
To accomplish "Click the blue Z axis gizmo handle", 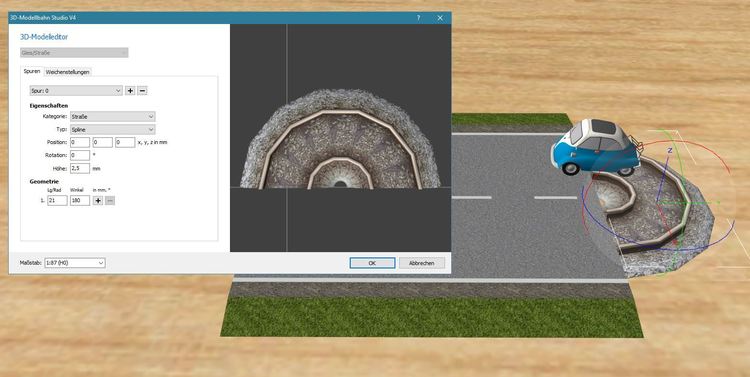I will pos(670,151).
